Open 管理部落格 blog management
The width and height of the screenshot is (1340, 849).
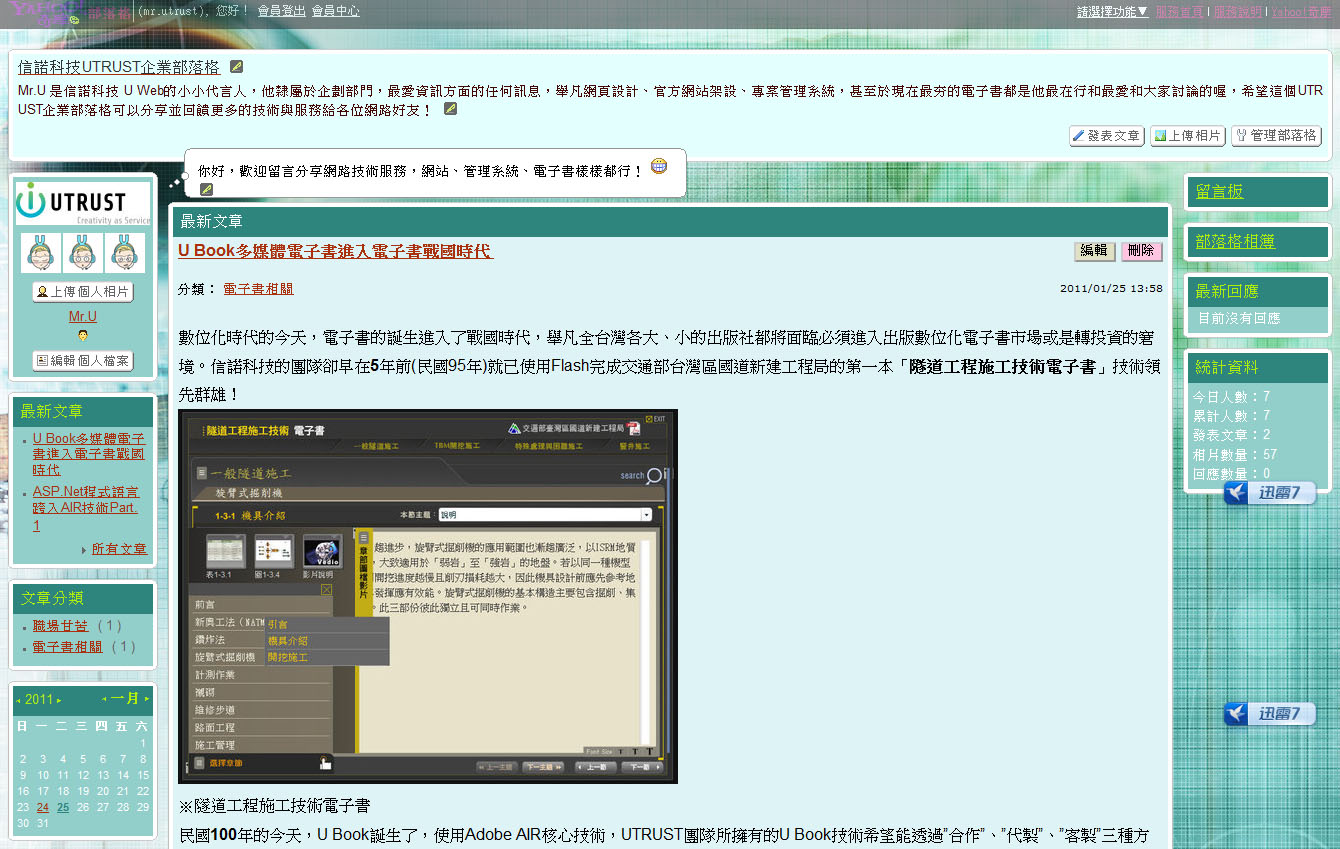[x=1276, y=135]
